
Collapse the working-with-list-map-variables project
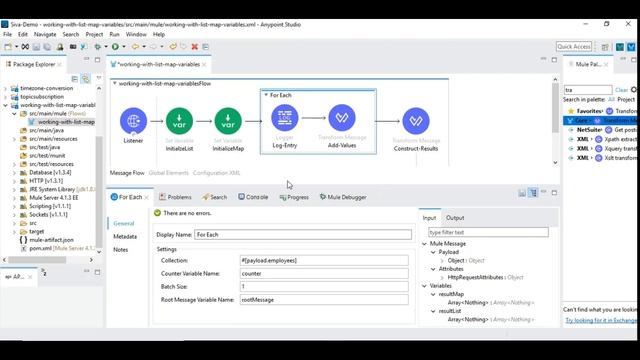click(5, 105)
